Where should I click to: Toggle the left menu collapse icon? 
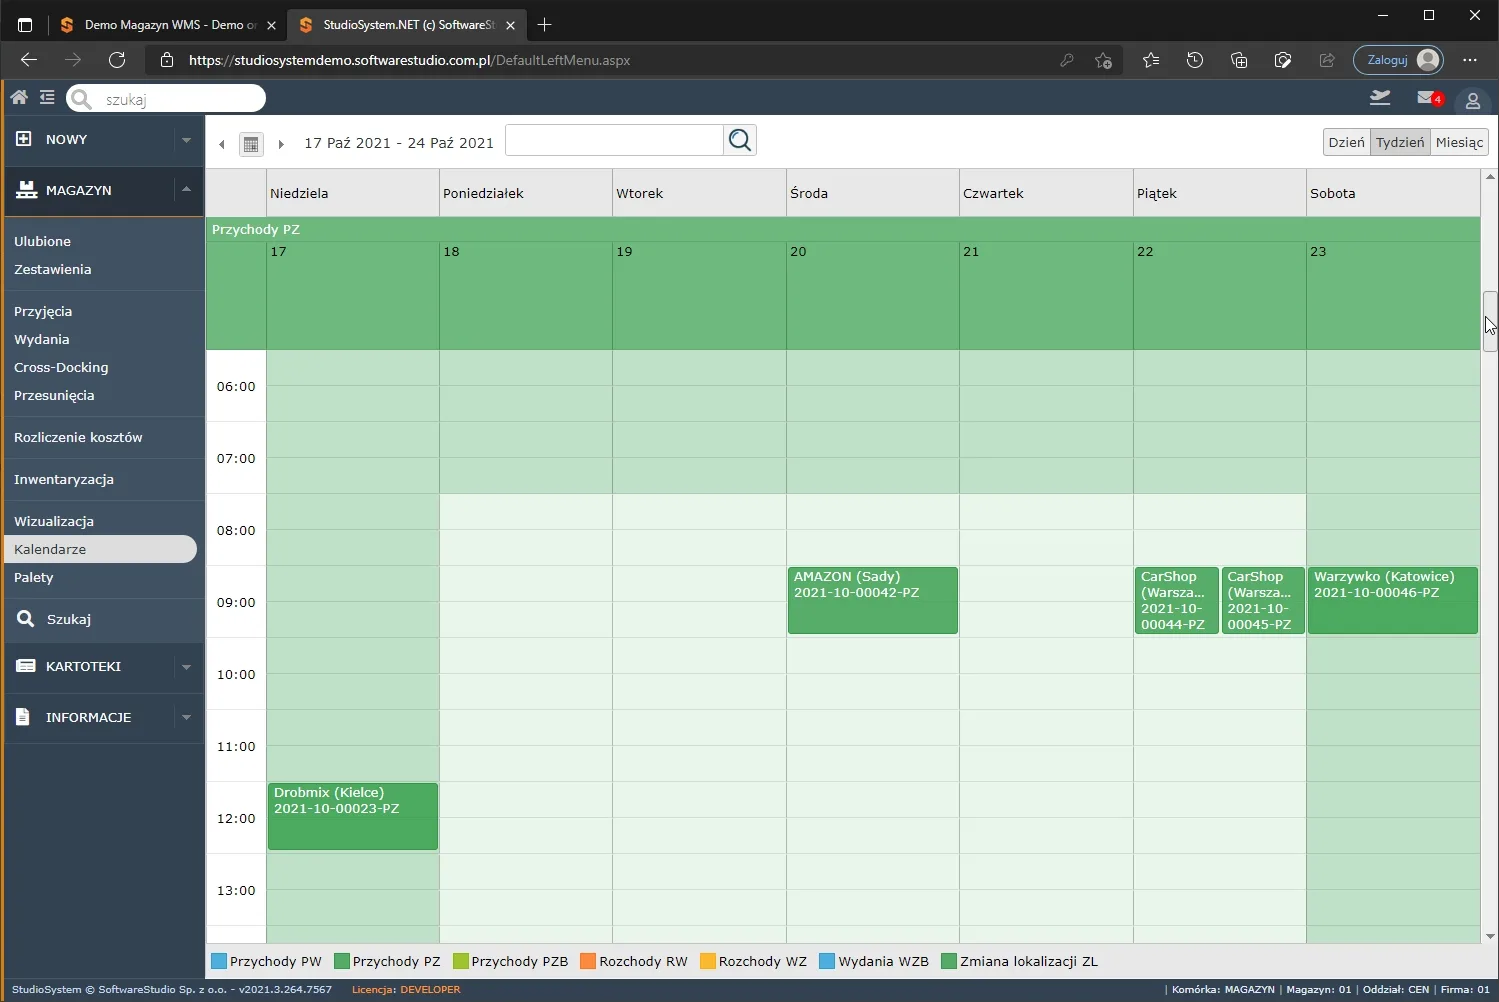tap(47, 97)
